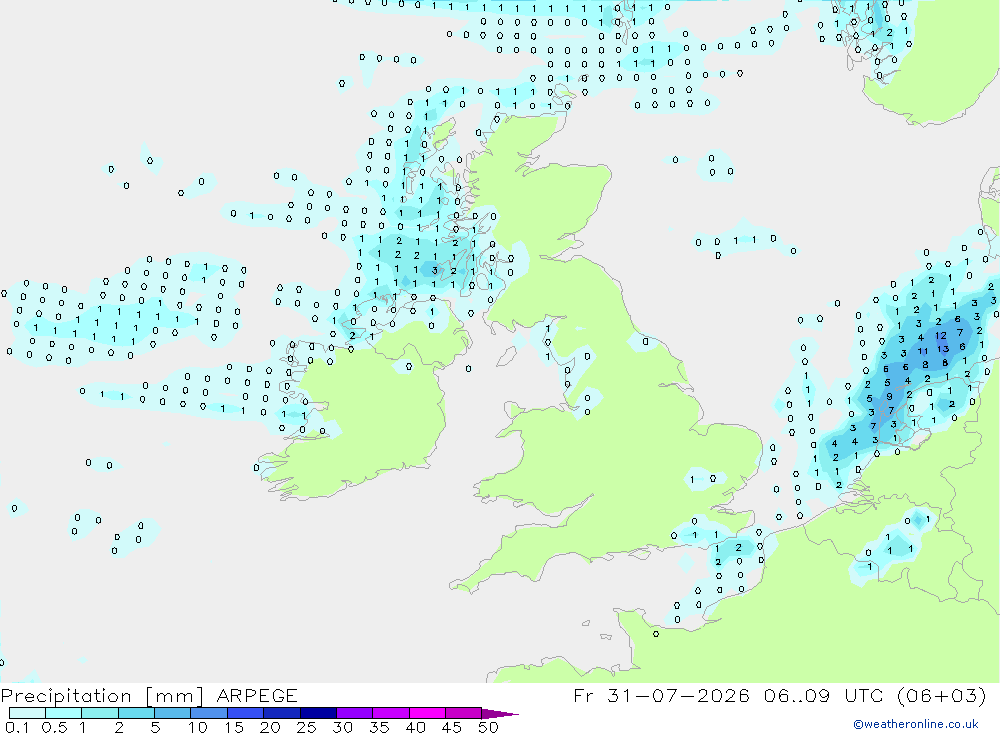This screenshot has height=733, width=1000.
Task: Click the 2–5 mm legend swatch
Action: (136, 713)
